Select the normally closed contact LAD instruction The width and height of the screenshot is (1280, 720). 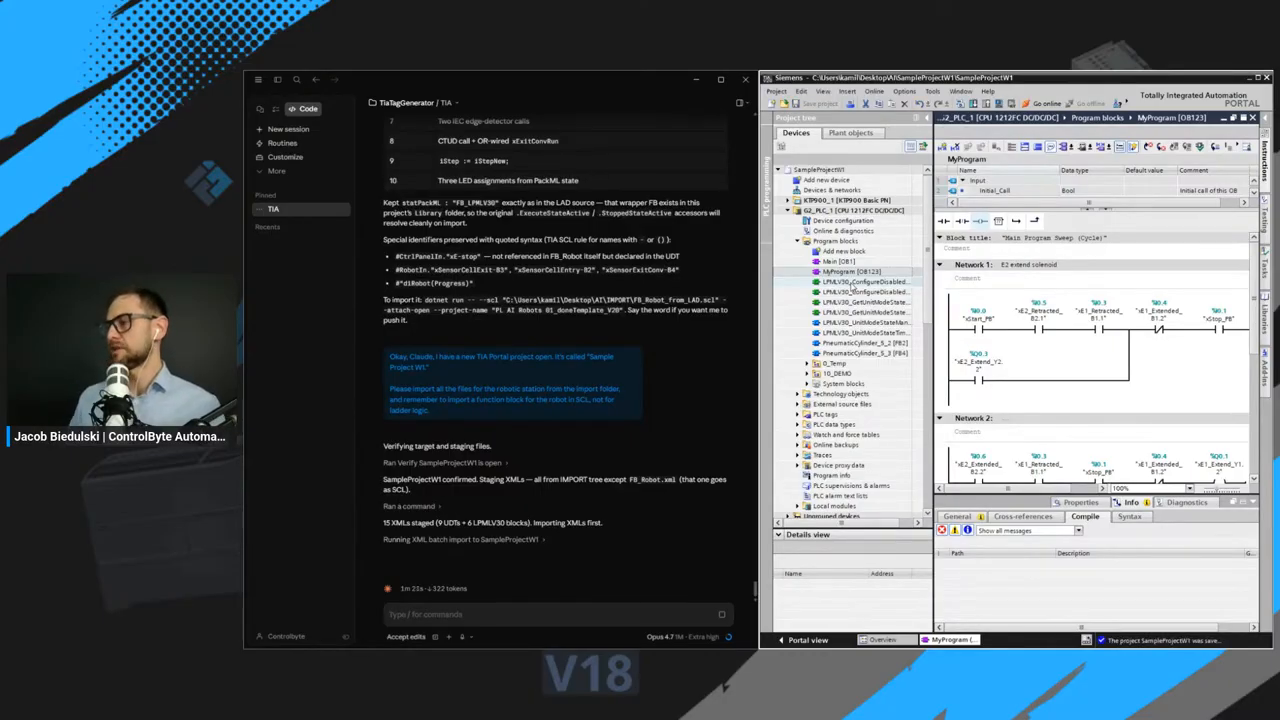coord(961,221)
